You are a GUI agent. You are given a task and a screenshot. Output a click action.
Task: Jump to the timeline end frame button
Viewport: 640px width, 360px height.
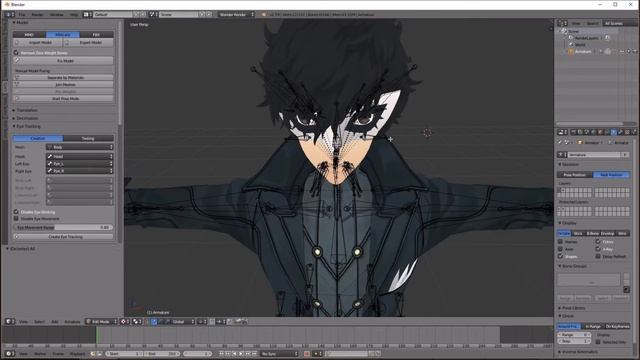[254, 353]
